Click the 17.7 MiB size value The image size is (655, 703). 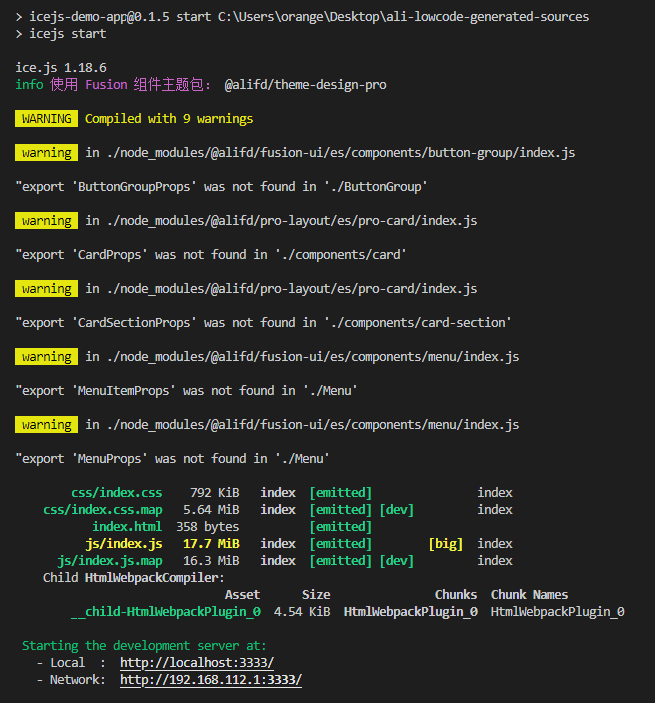point(211,544)
